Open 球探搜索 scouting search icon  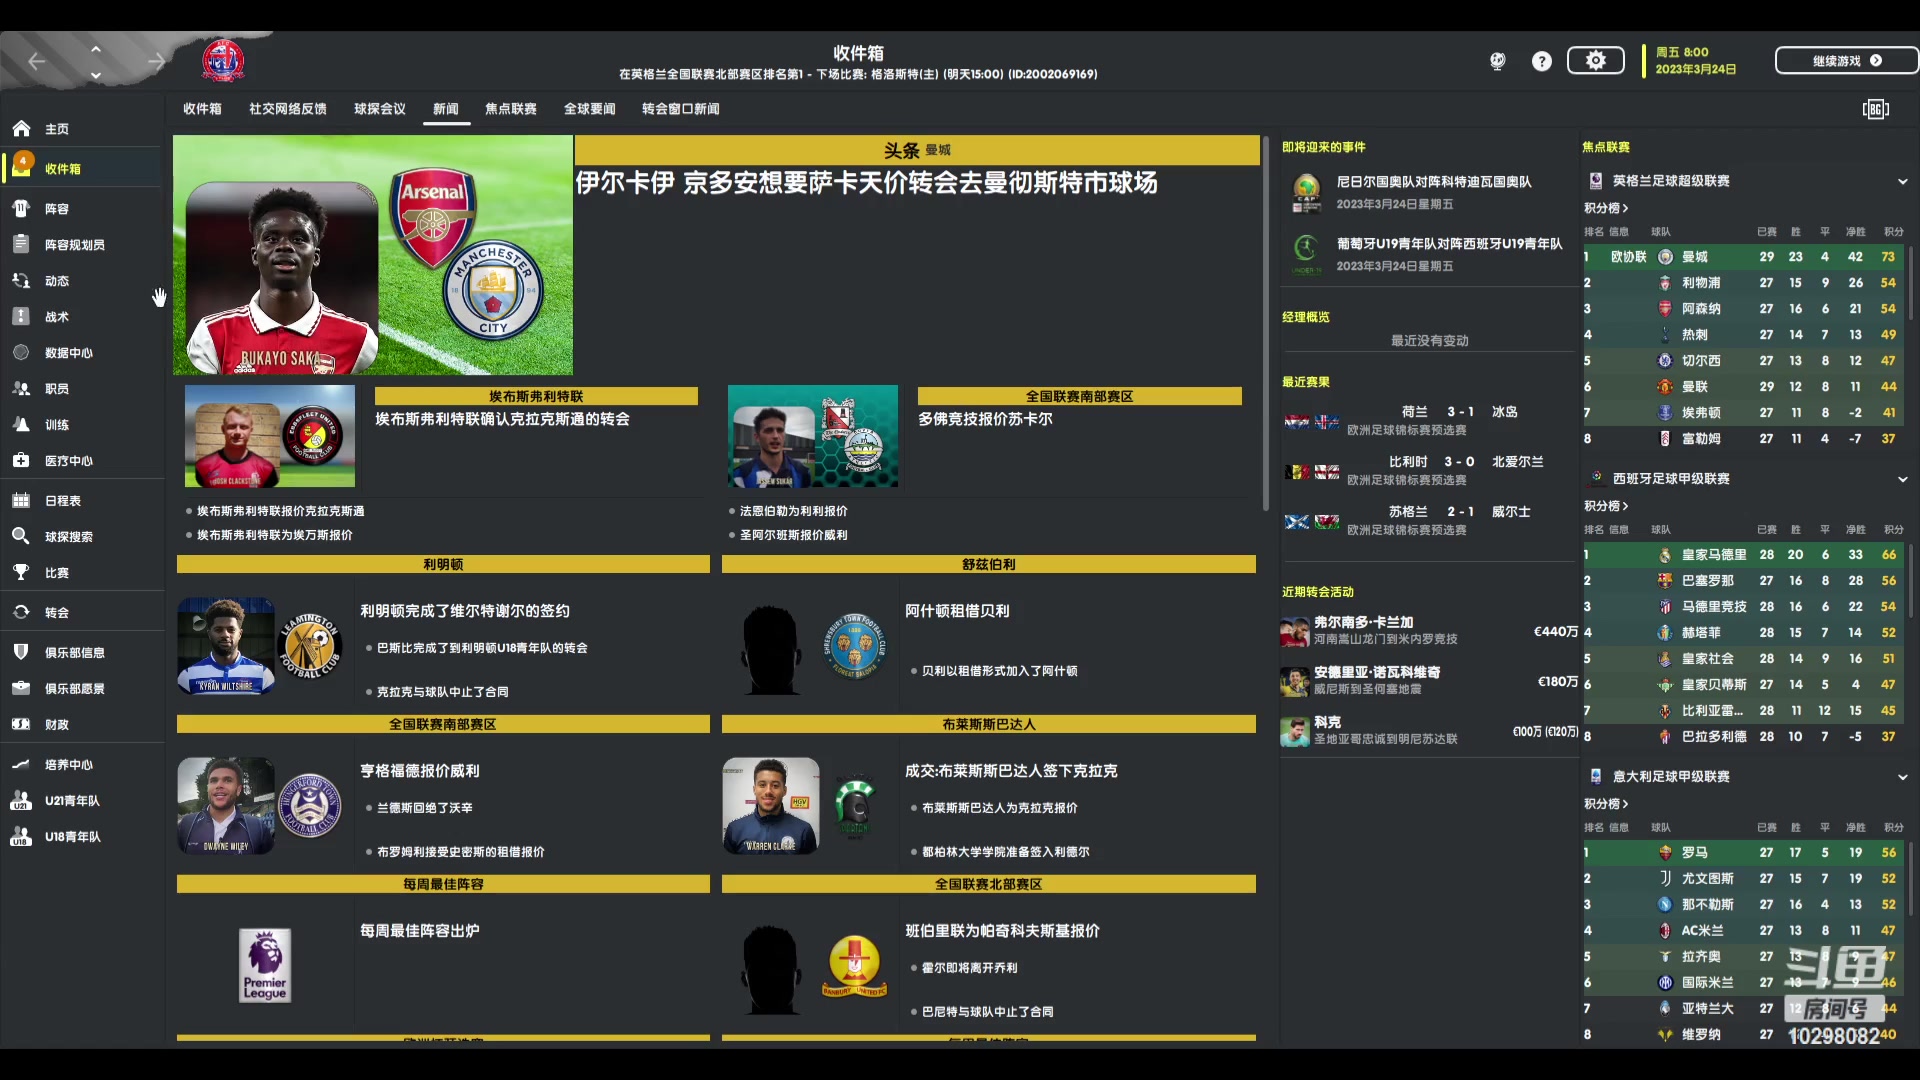point(21,537)
